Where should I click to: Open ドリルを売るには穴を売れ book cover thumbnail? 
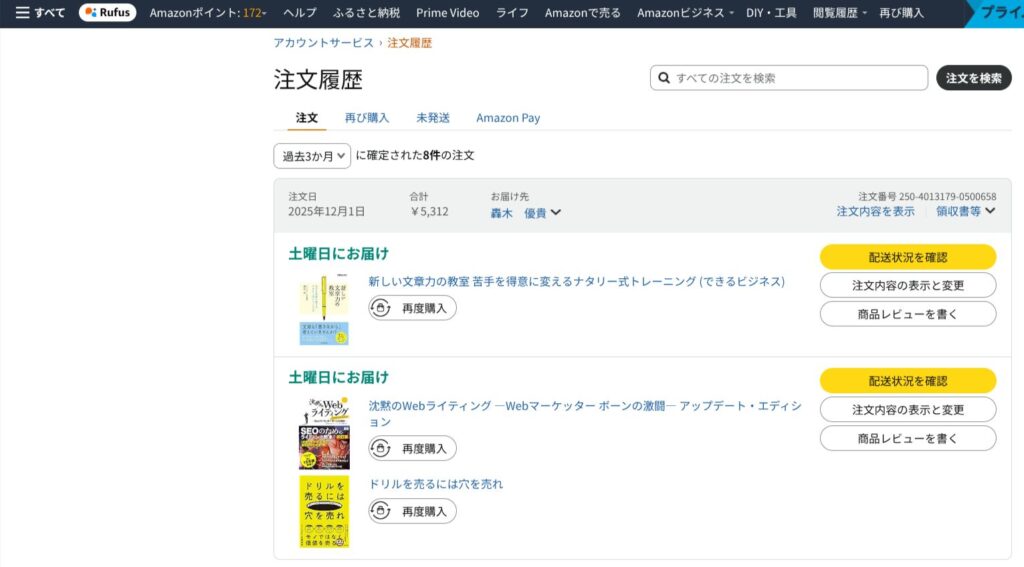click(x=323, y=511)
